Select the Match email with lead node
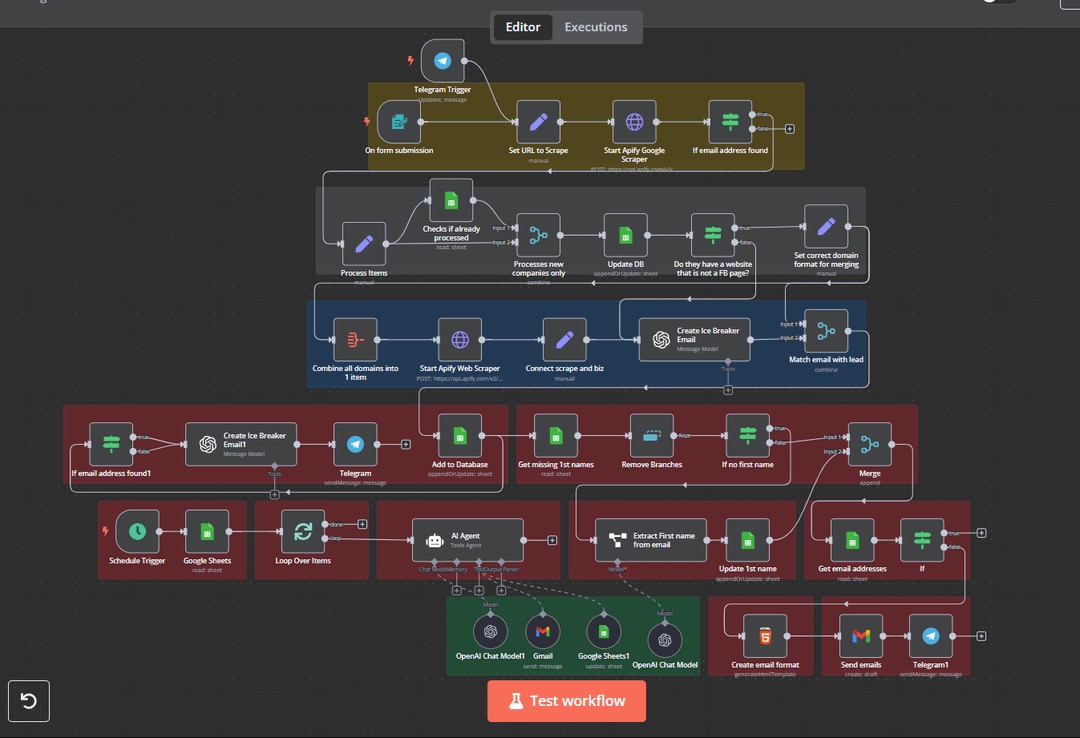The width and height of the screenshot is (1080, 738). (826, 331)
